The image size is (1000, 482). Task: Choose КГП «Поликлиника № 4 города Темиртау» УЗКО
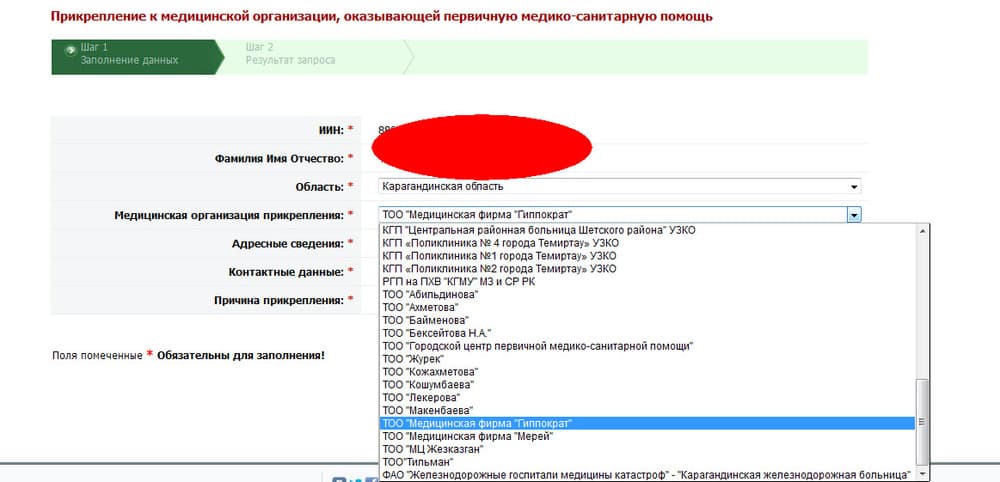[x=647, y=243]
